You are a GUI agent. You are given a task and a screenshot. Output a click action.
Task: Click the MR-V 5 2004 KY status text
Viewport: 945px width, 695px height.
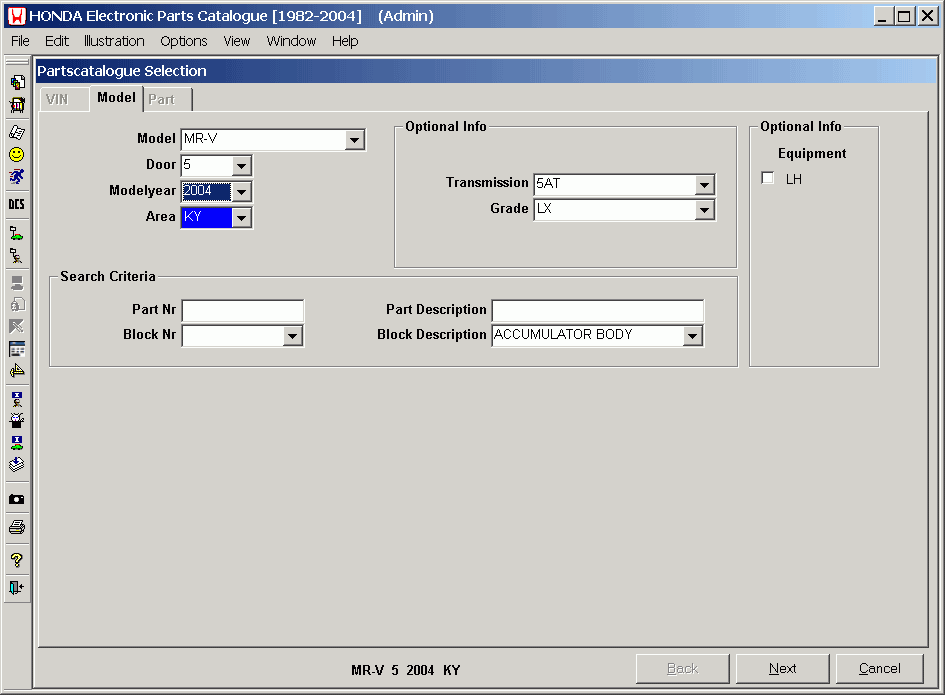tap(406, 670)
